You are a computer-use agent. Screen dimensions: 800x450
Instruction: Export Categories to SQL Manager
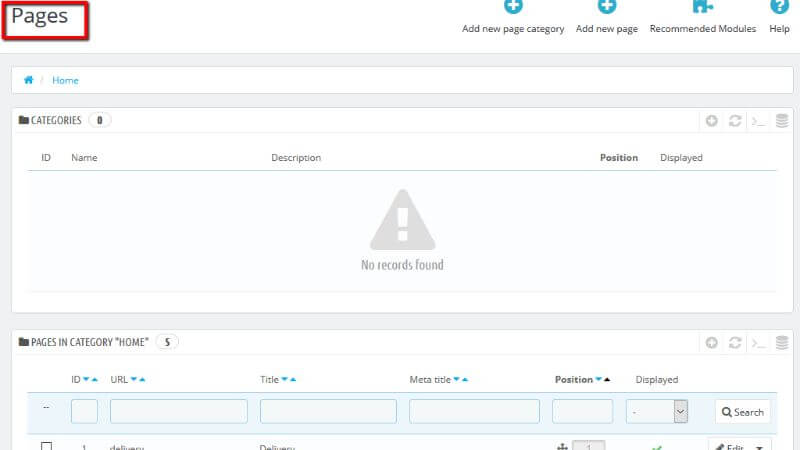[782, 121]
